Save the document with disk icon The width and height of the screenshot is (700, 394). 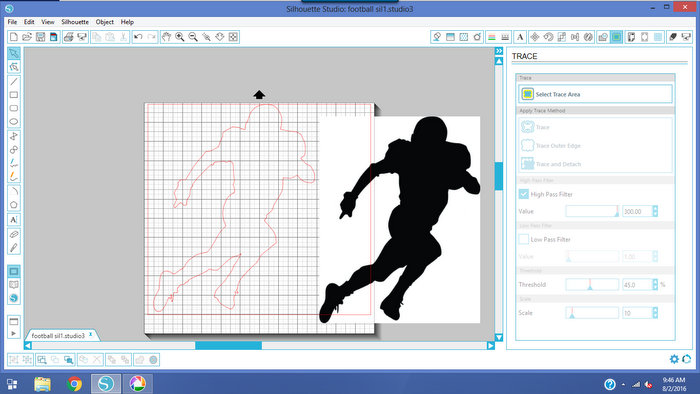pyautogui.click(x=40, y=37)
